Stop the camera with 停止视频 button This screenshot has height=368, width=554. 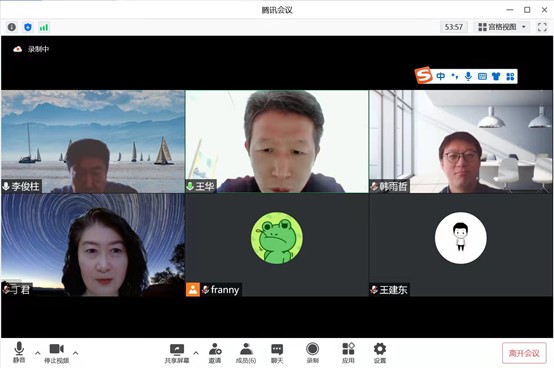point(57,352)
